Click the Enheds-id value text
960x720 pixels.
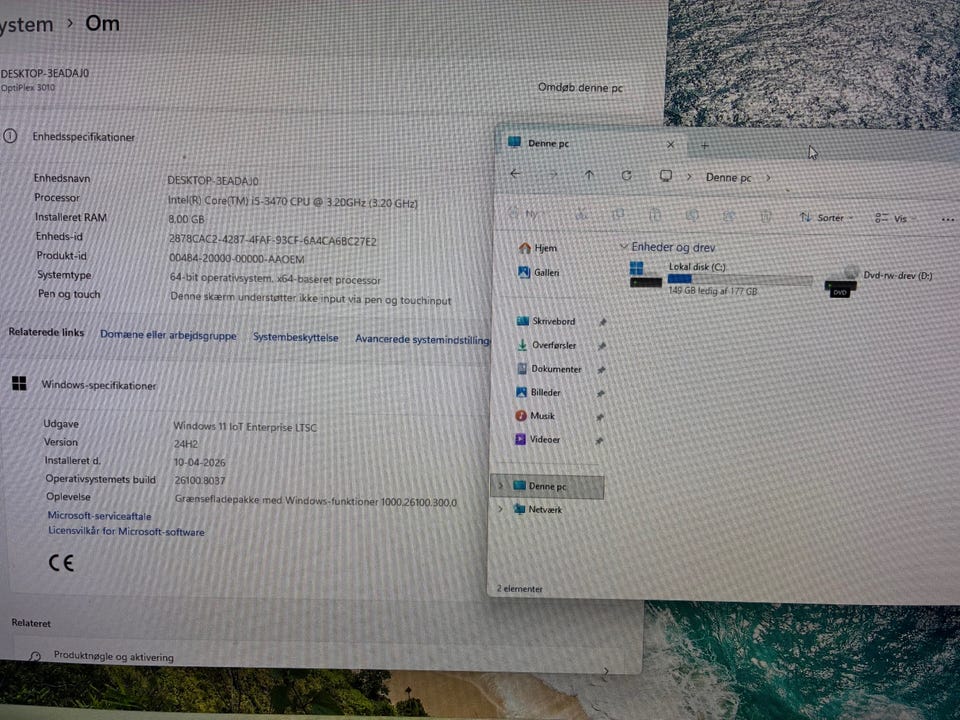pos(273,241)
